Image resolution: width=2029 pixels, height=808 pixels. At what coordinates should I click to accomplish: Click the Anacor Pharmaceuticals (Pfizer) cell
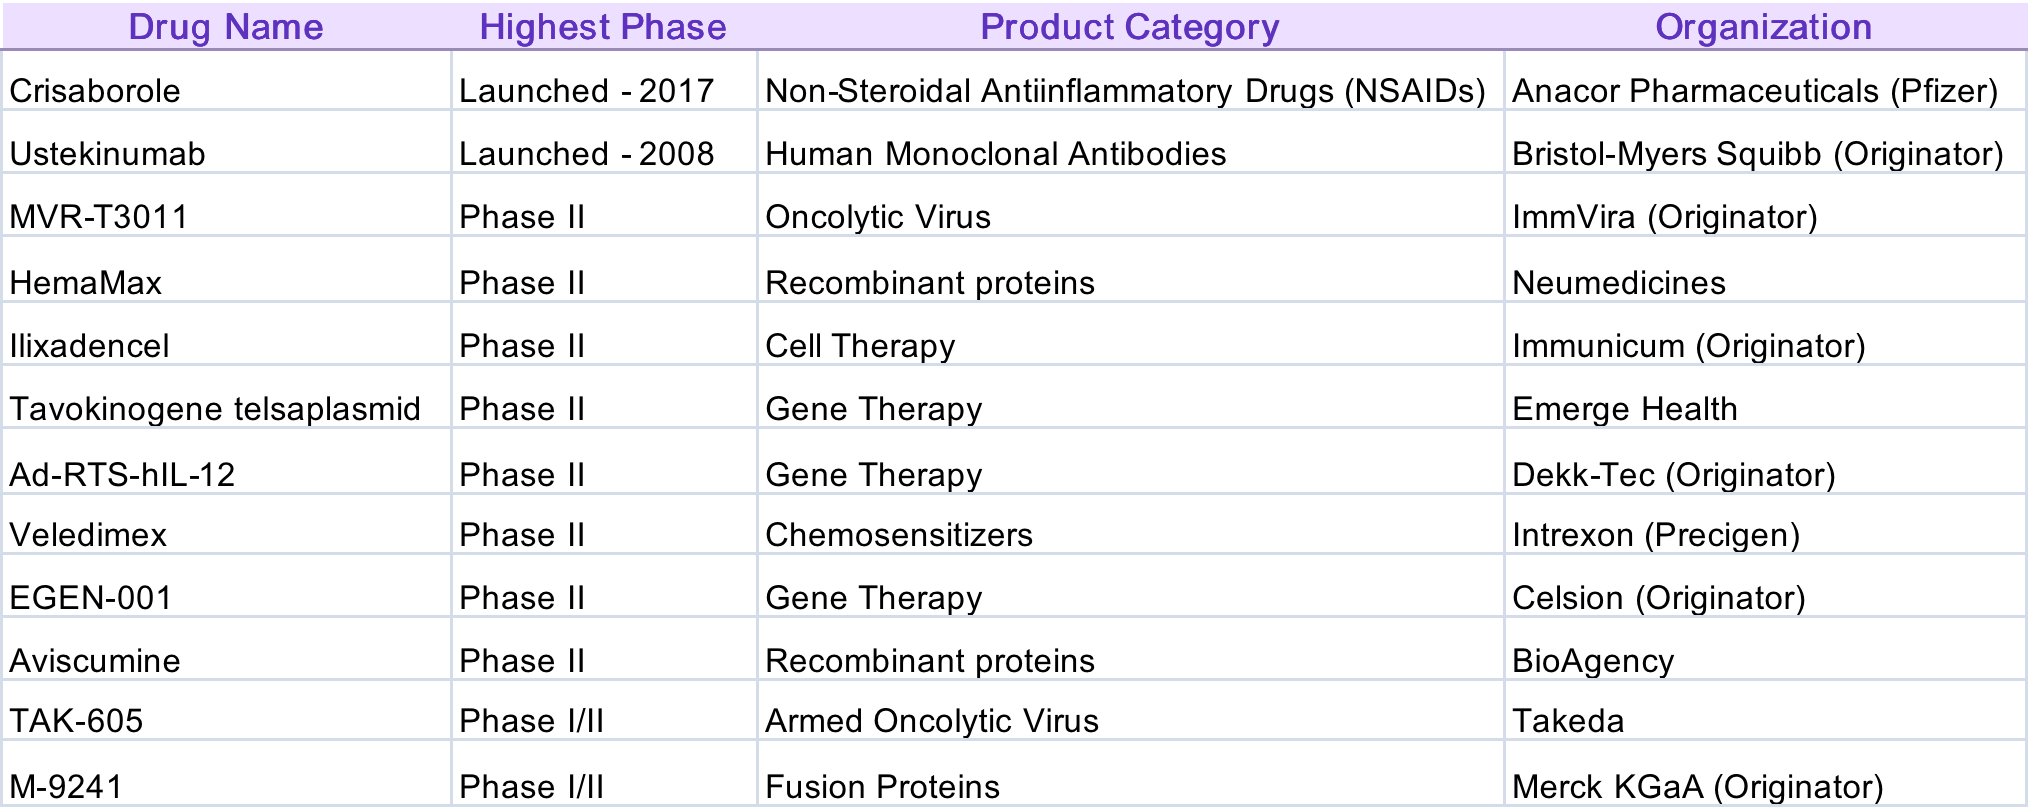pos(1755,91)
